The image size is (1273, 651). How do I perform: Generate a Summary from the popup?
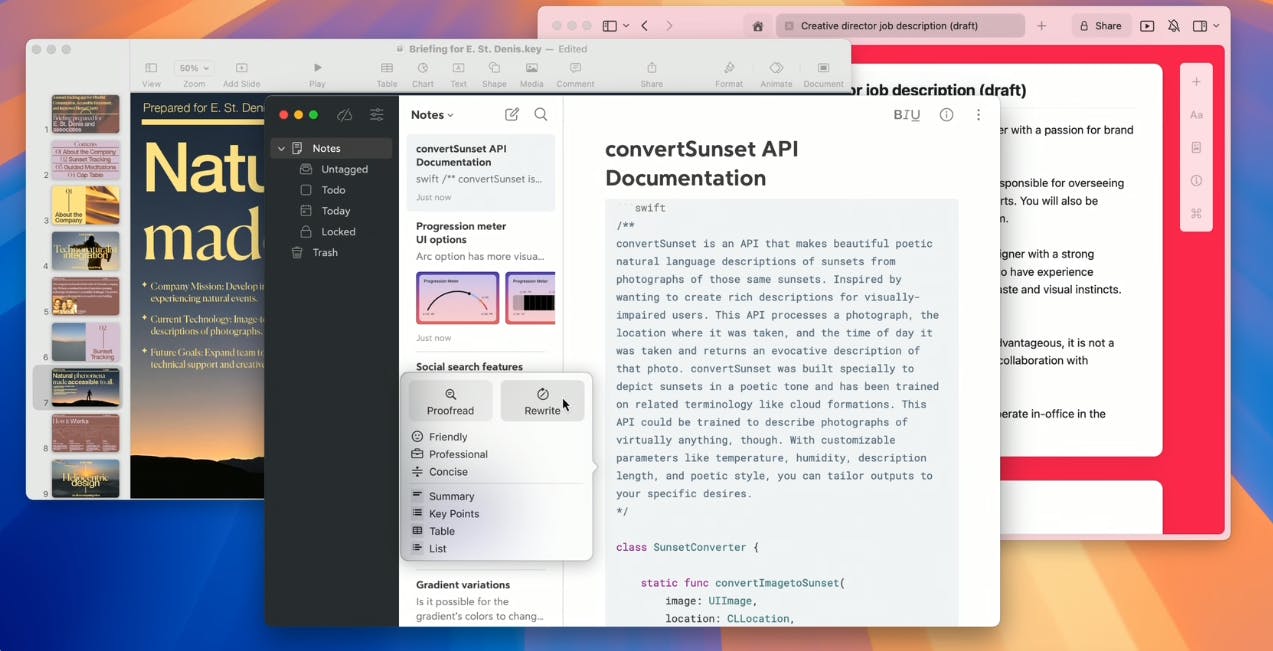pos(442,496)
